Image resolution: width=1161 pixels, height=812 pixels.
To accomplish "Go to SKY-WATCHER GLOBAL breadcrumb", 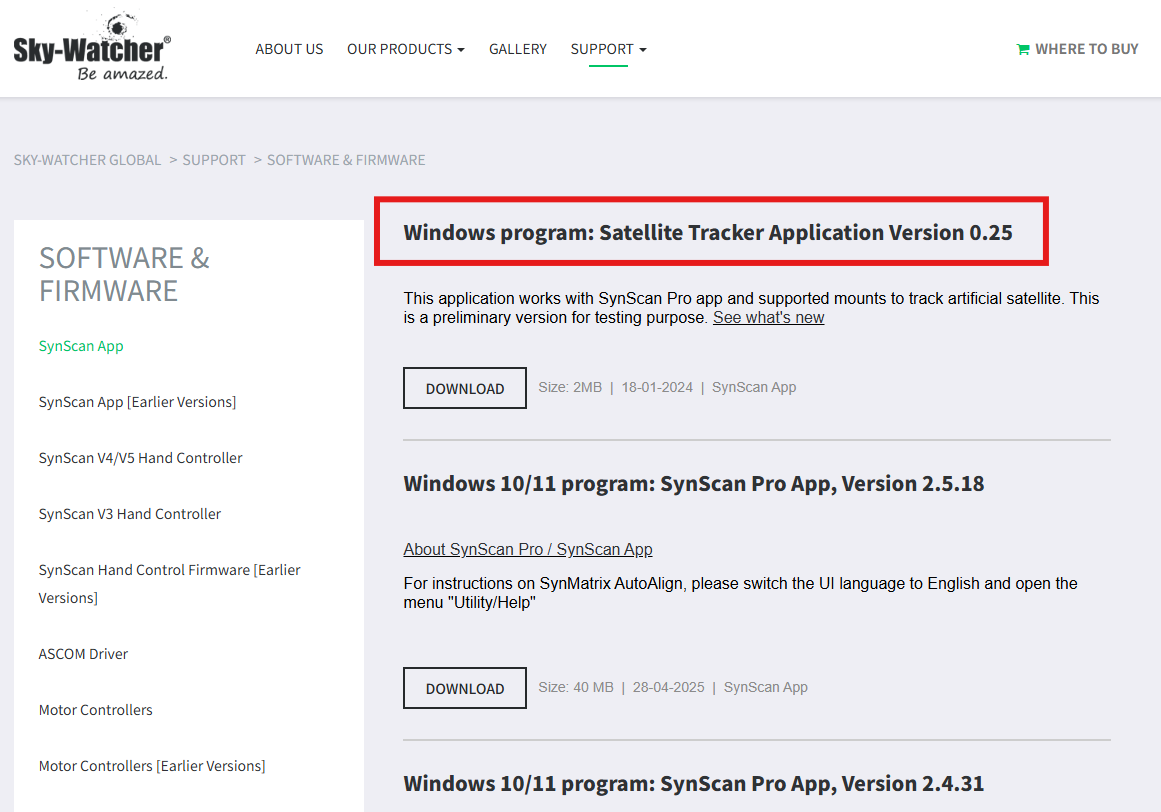I will coord(87,160).
